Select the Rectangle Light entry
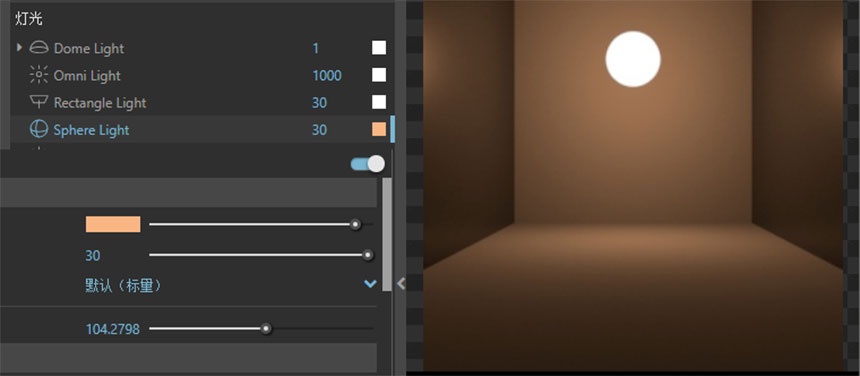The image size is (860, 376). coord(100,102)
